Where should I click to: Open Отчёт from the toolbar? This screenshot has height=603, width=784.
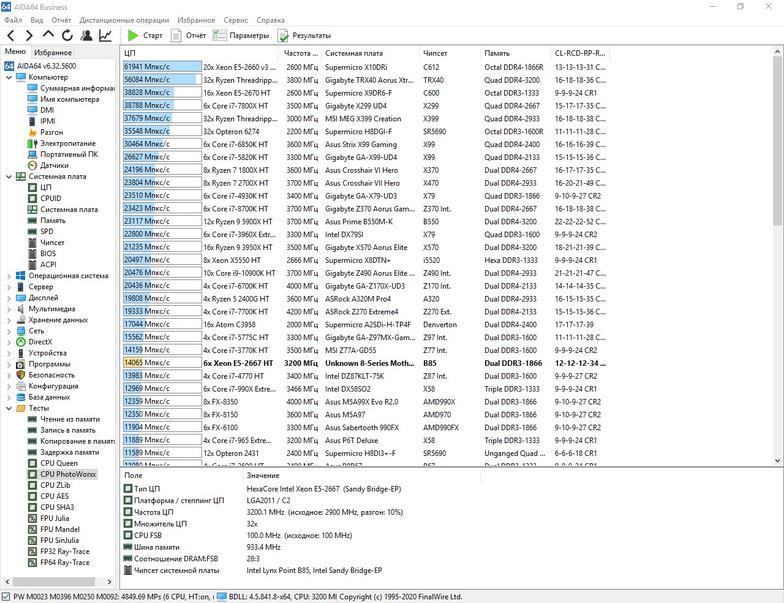(188, 36)
